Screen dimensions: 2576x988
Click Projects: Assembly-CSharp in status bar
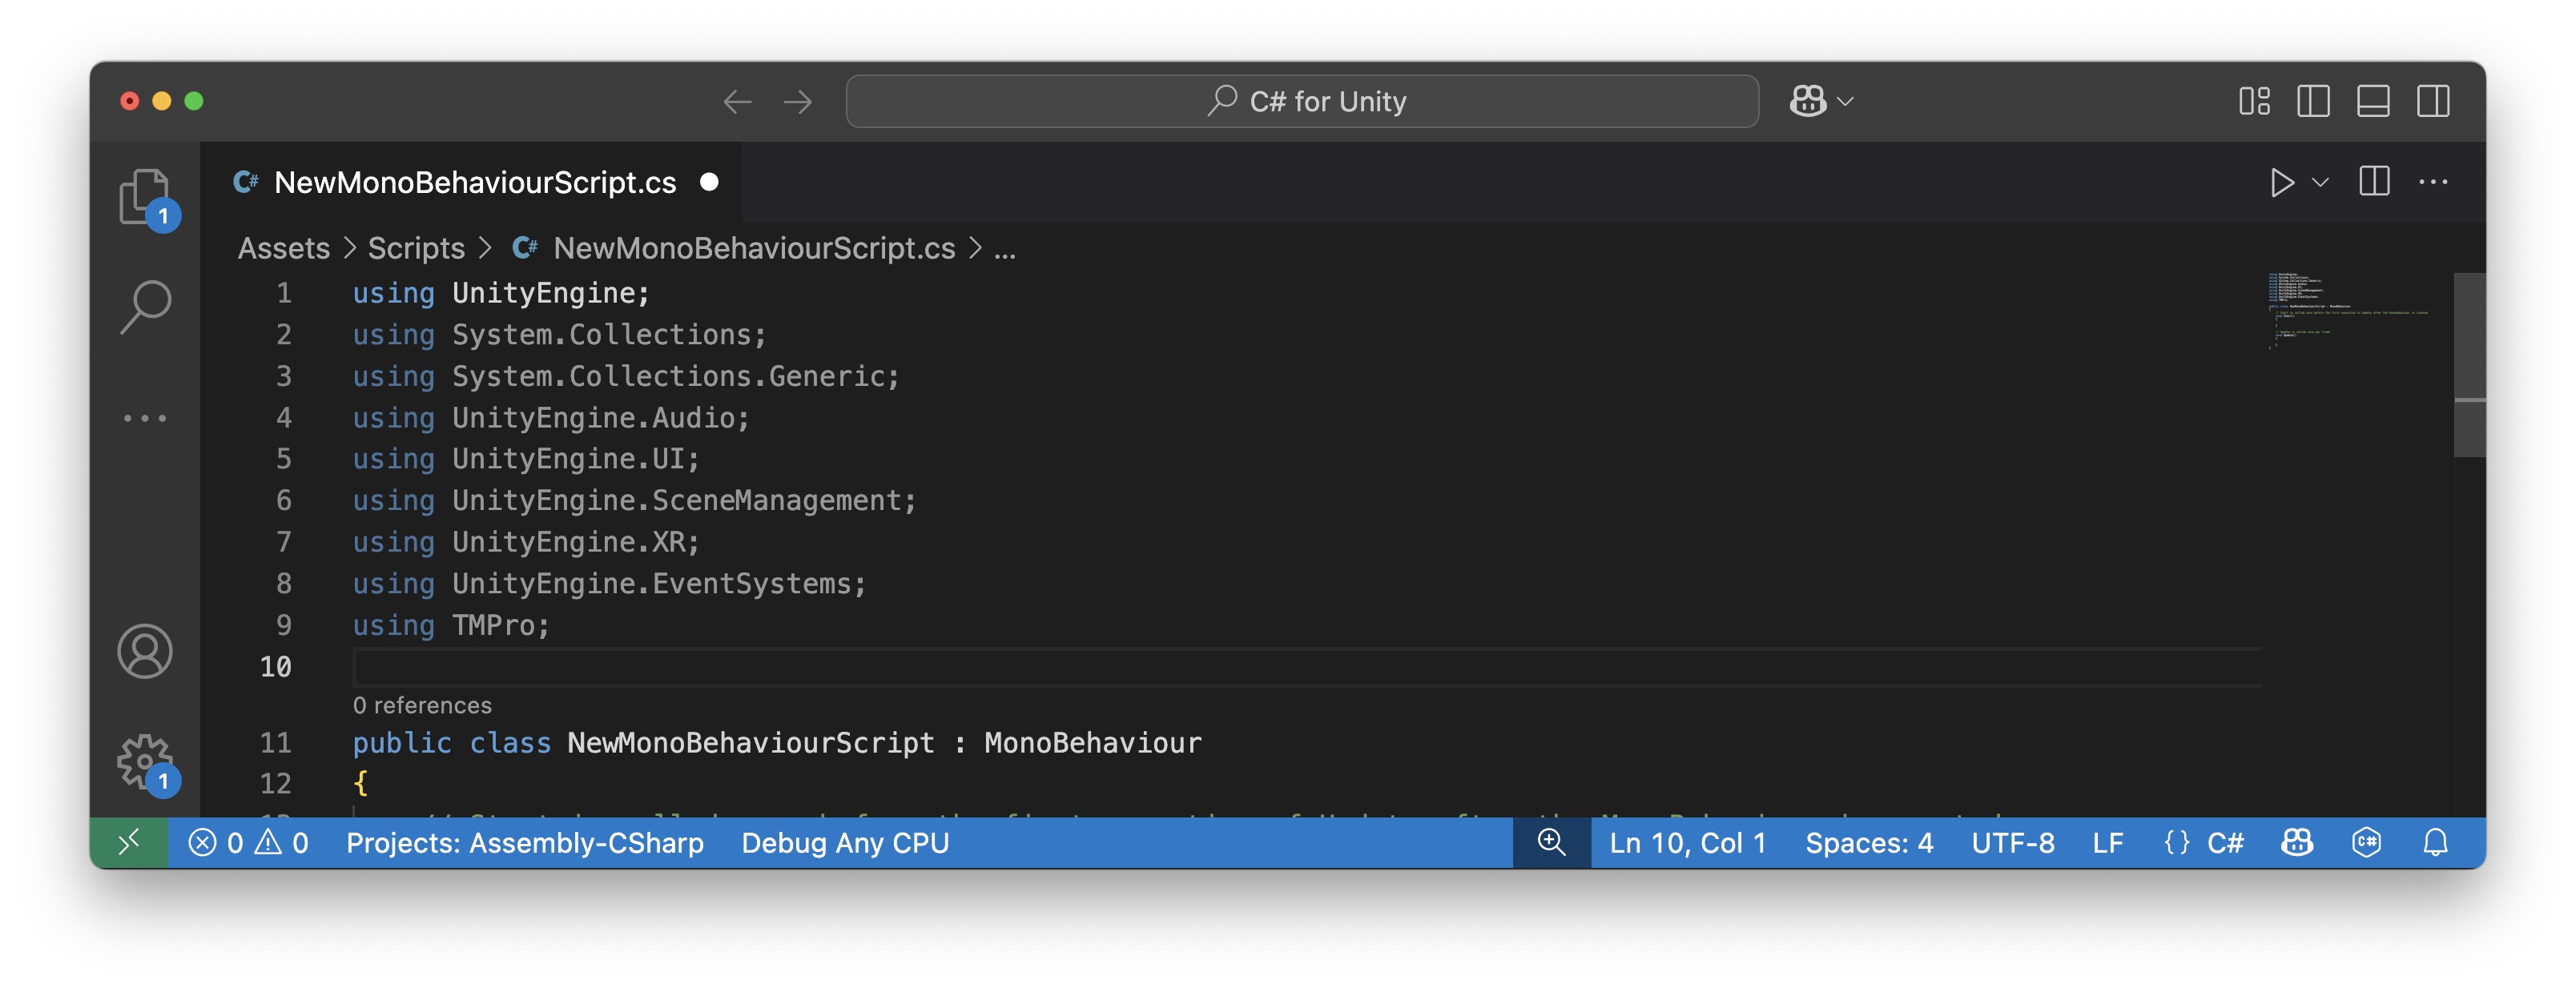pos(525,843)
